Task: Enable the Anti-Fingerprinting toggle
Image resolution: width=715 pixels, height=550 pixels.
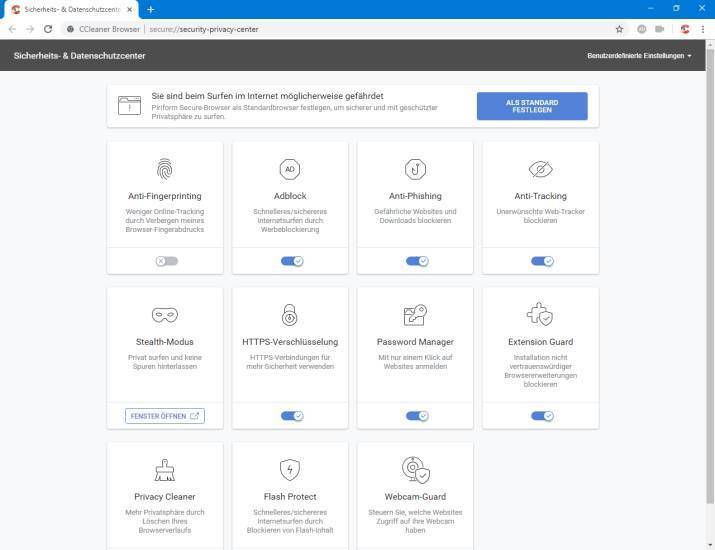Action: tap(166, 261)
